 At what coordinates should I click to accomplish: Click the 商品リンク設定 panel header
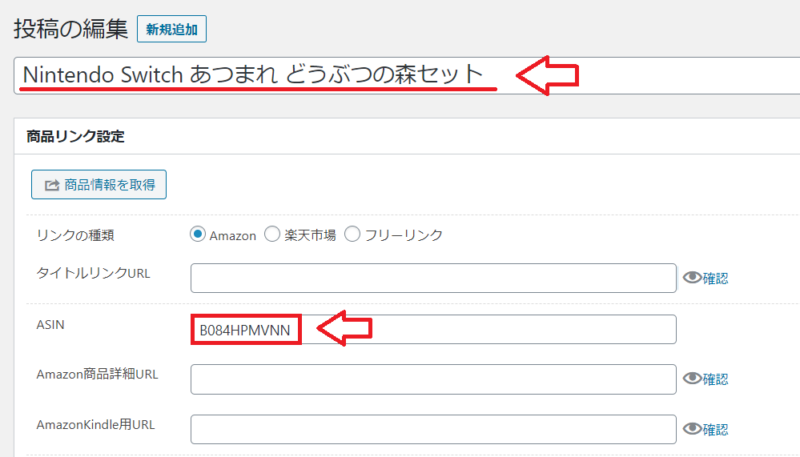click(407, 136)
